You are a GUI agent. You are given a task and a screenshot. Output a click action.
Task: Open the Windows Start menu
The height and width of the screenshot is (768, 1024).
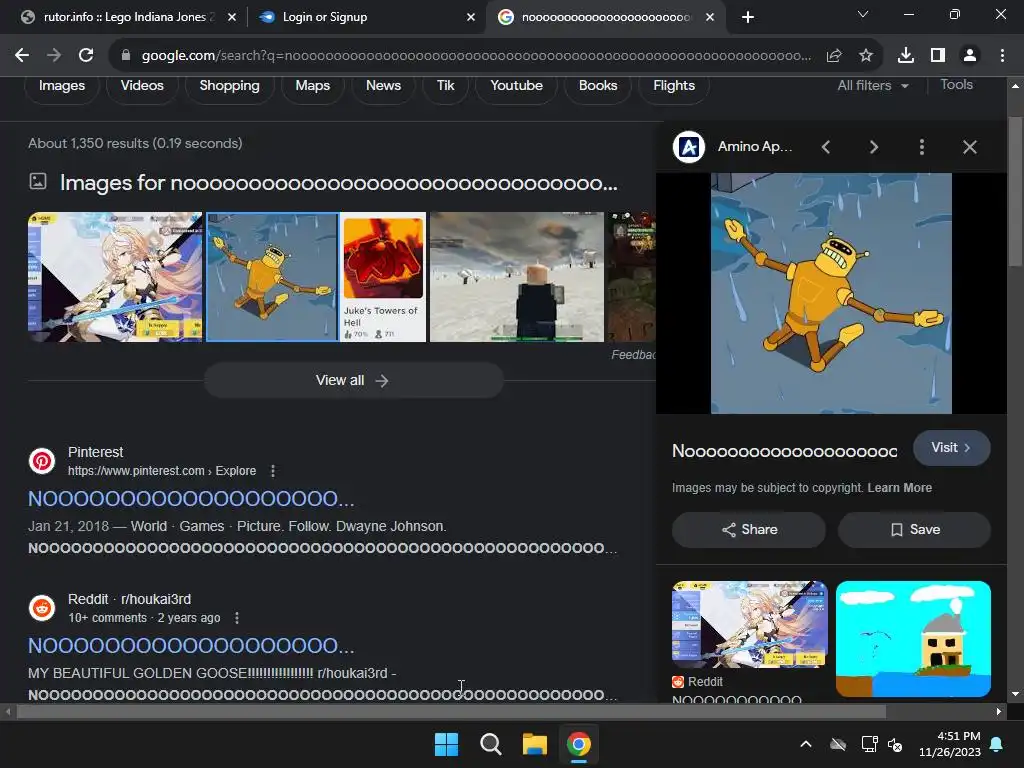tap(447, 744)
